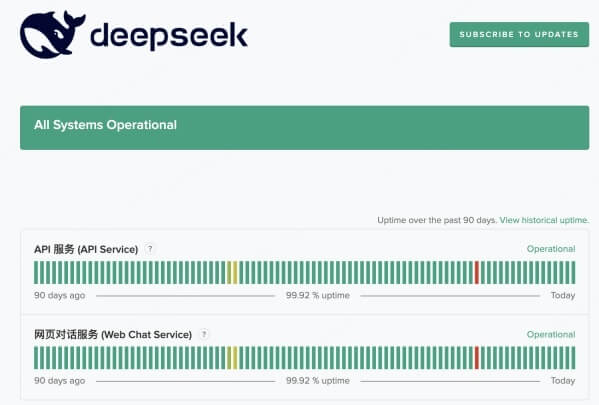Click the API Service title text
Screen dimensions: 599x405
coord(86,249)
